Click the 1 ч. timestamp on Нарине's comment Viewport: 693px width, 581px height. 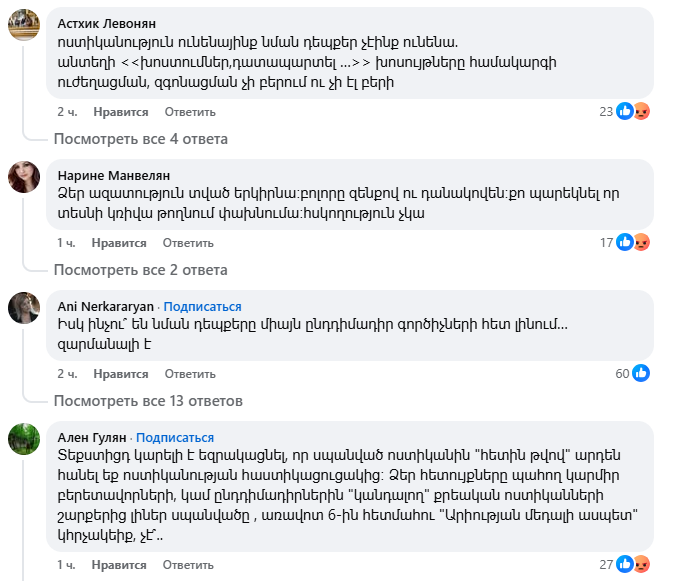click(66, 242)
